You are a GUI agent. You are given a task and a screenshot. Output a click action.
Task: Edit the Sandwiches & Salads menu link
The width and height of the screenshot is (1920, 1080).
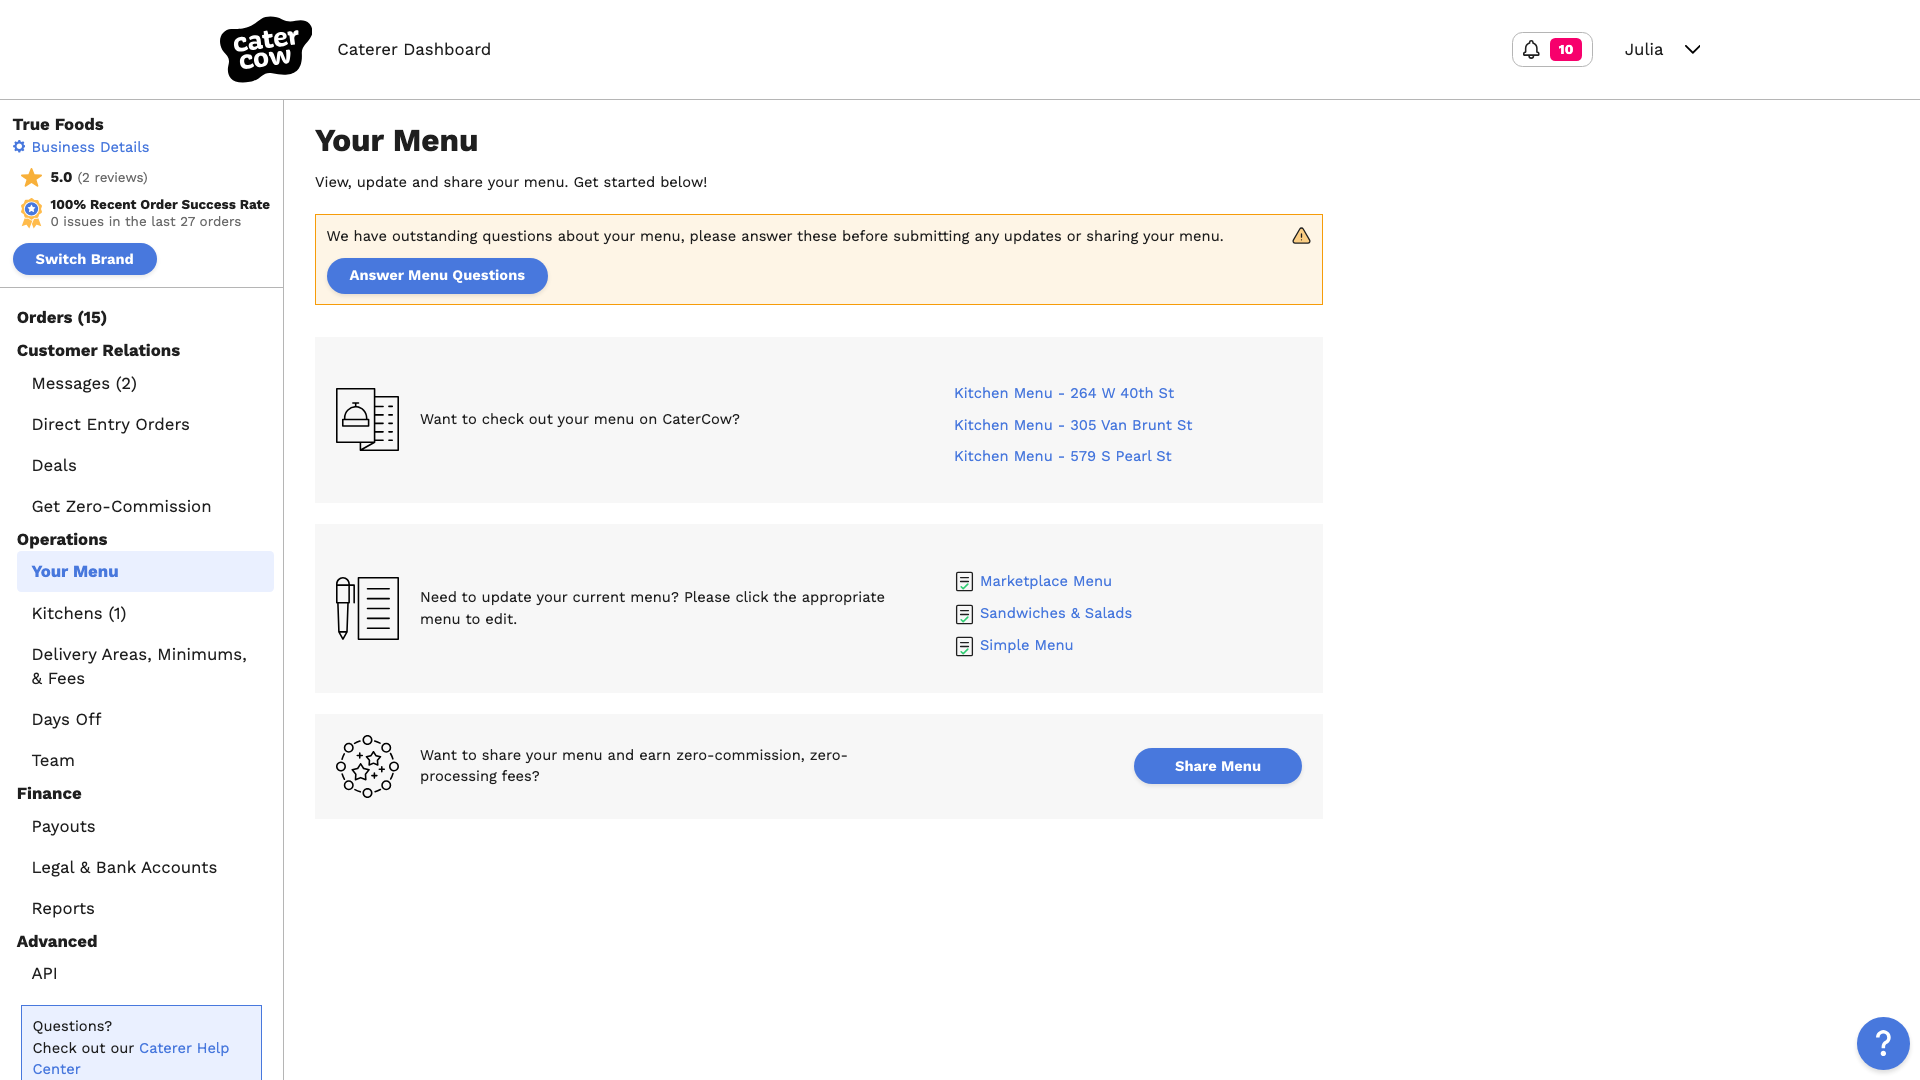pyautogui.click(x=1056, y=613)
